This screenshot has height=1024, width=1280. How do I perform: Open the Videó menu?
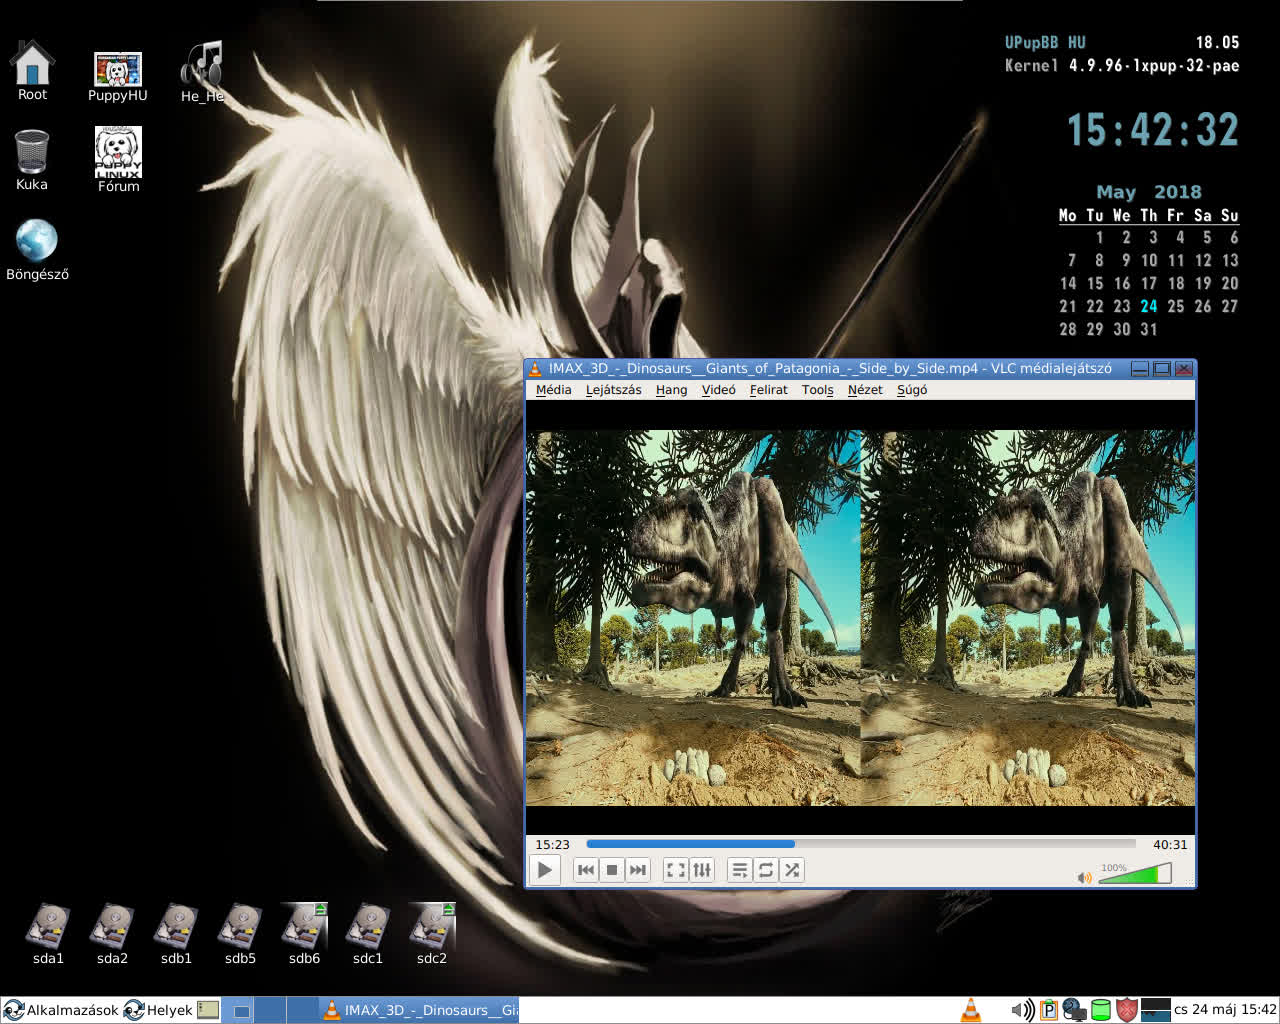719,390
